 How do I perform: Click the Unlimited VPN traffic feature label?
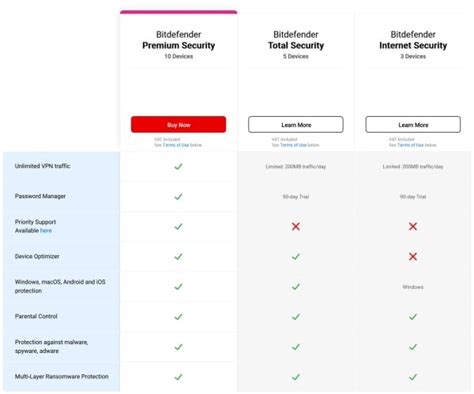(x=42, y=166)
